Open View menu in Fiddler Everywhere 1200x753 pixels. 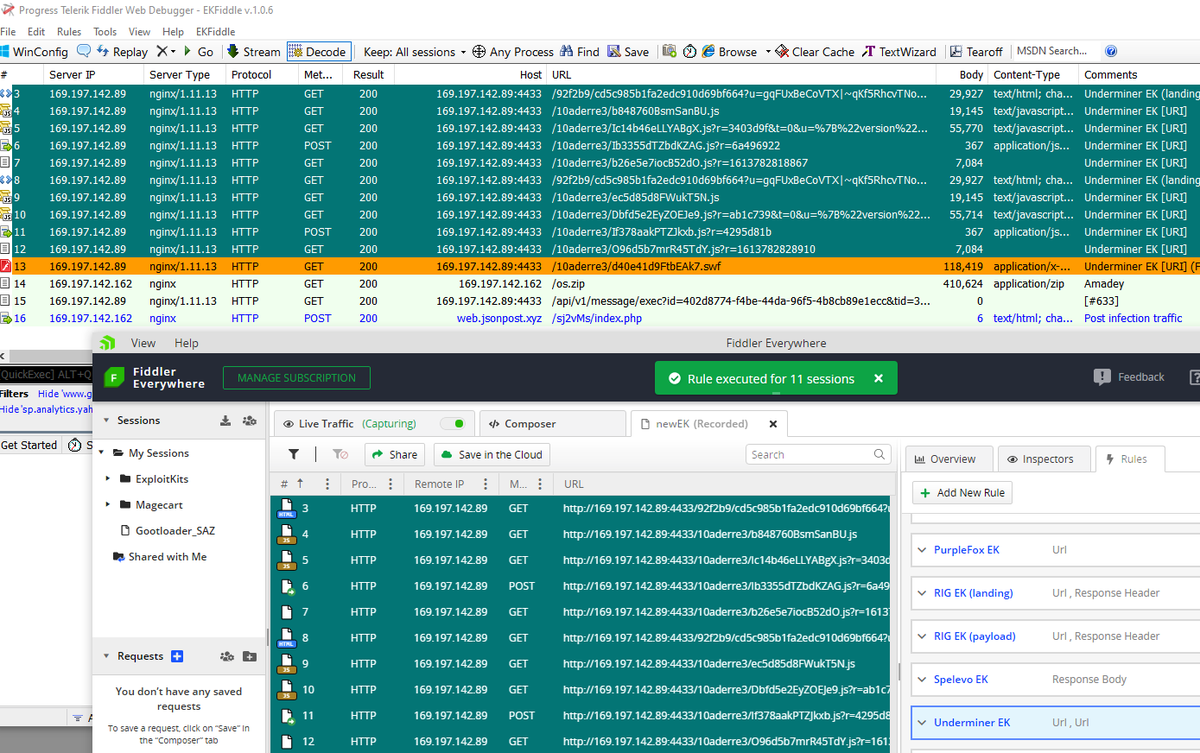(x=143, y=343)
